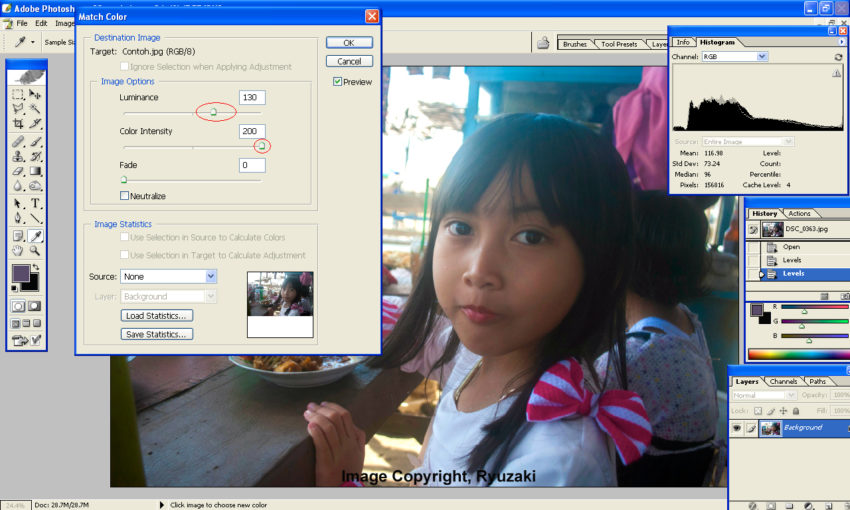The width and height of the screenshot is (850, 510).
Task: Select the Rectangular Marquee tool
Action: (18, 94)
